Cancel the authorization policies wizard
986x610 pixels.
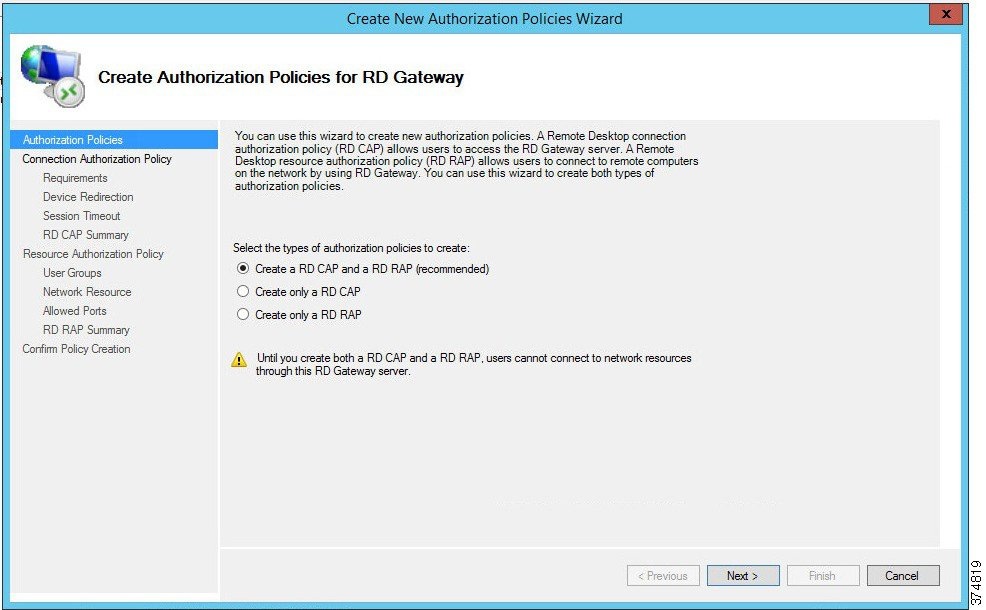(x=902, y=575)
